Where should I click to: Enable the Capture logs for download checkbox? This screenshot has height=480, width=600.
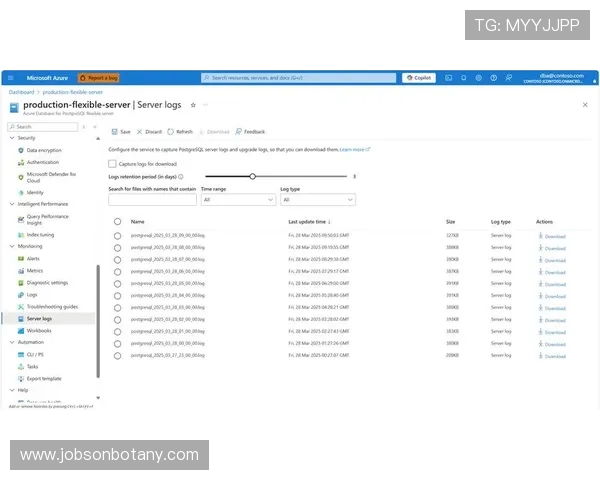(x=112, y=163)
